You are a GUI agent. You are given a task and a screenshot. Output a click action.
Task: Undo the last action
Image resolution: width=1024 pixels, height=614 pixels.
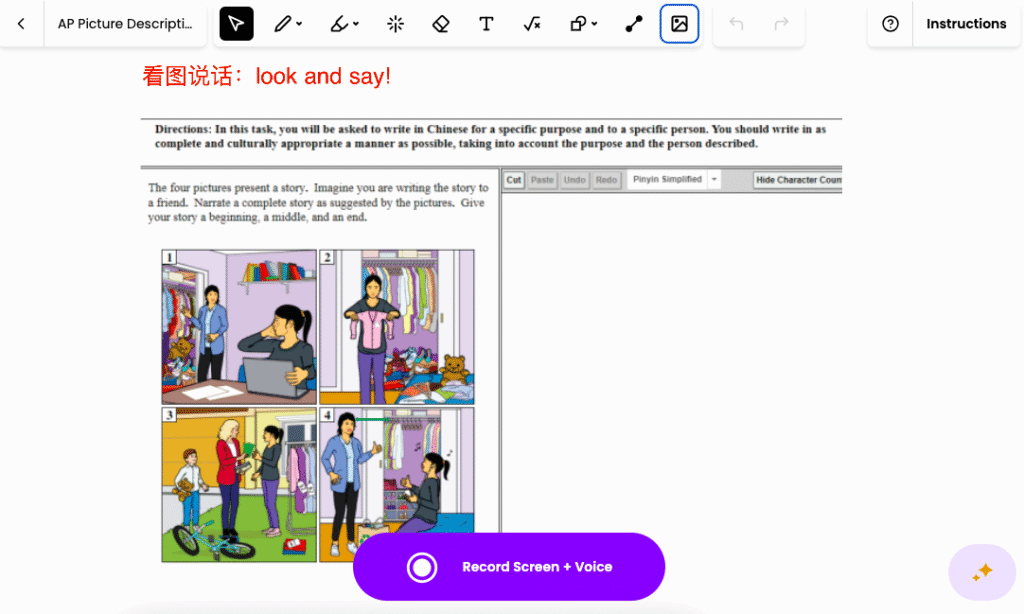[737, 24]
